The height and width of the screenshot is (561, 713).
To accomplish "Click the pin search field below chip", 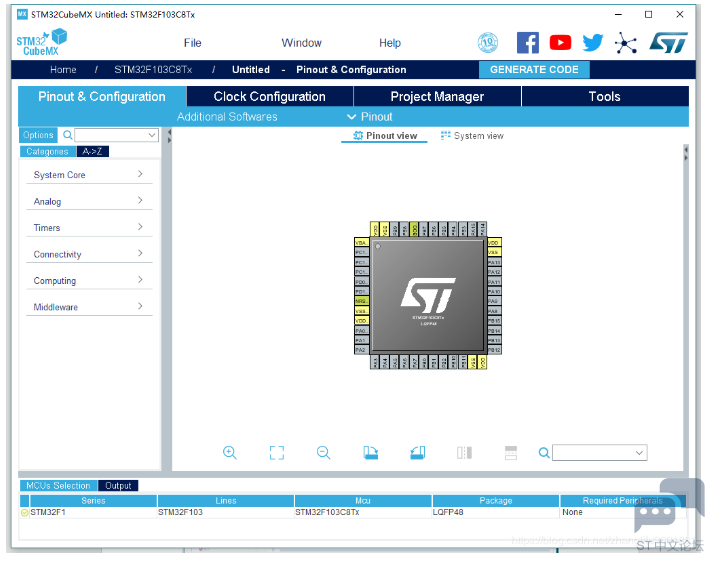I will pos(600,452).
